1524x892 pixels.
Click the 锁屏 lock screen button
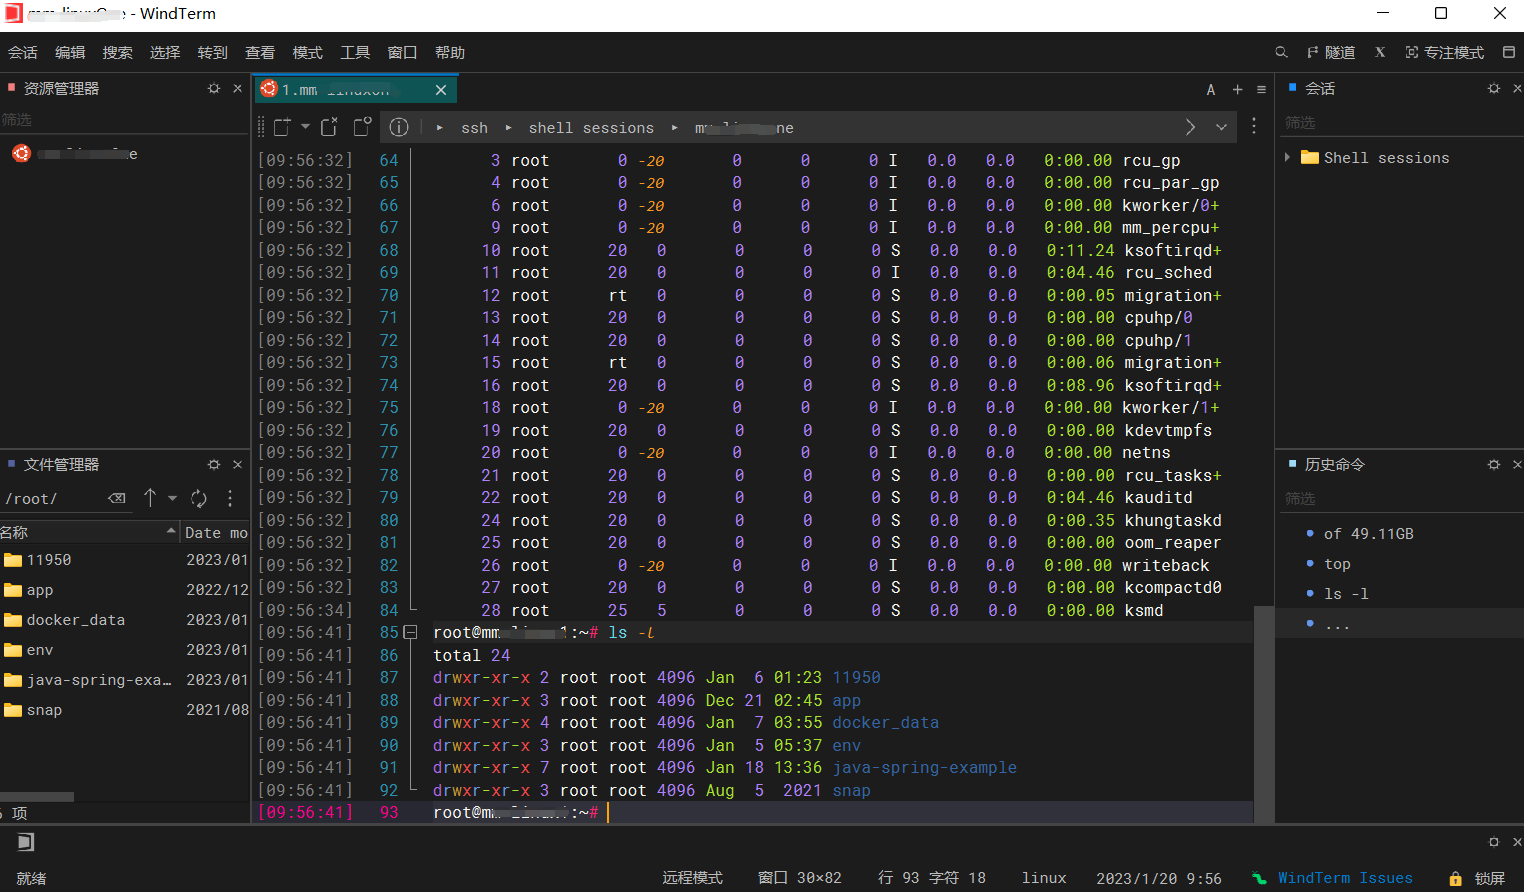(1478, 878)
